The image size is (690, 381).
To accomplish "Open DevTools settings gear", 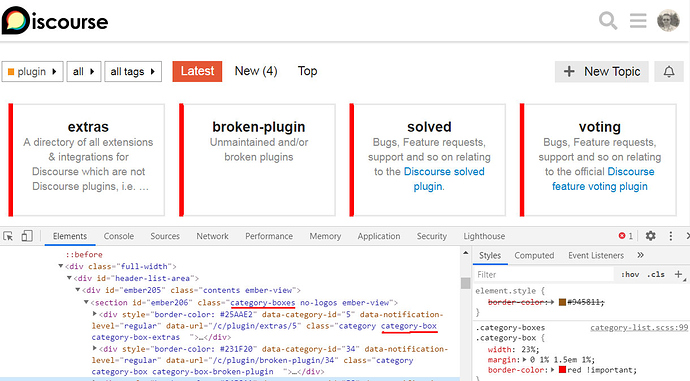I will (x=650, y=236).
